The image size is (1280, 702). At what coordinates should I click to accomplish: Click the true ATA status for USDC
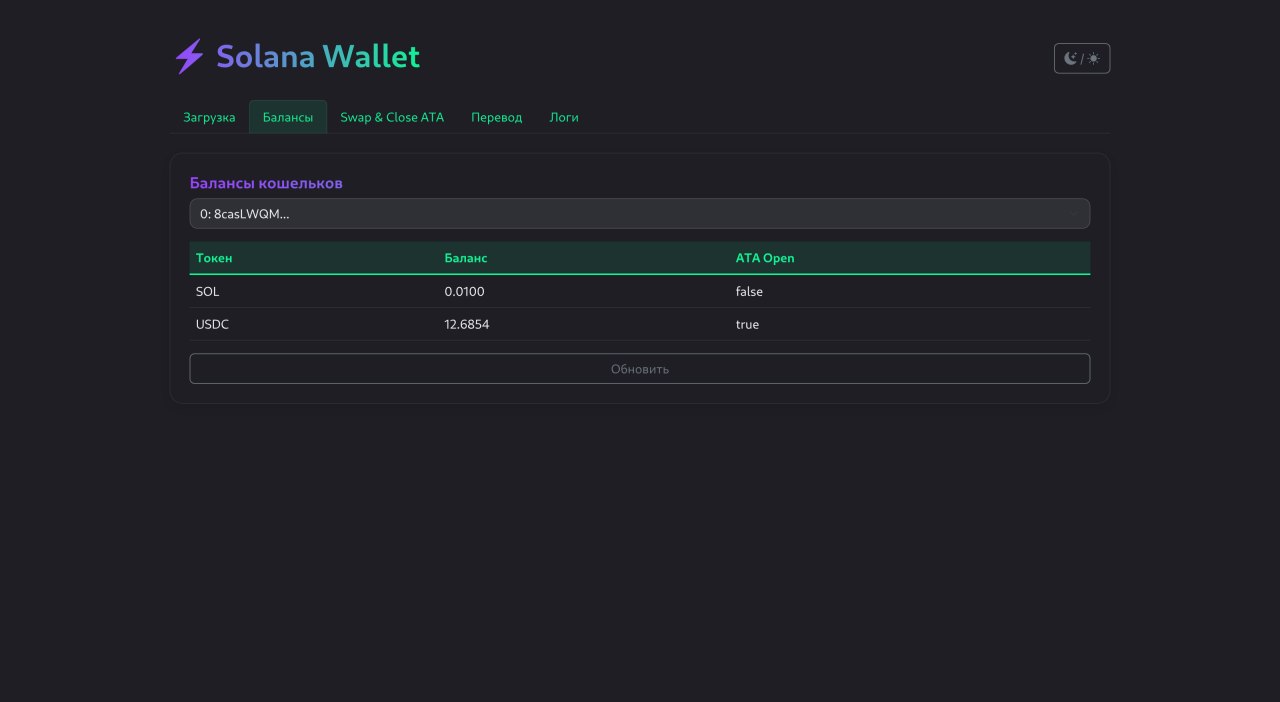click(747, 325)
